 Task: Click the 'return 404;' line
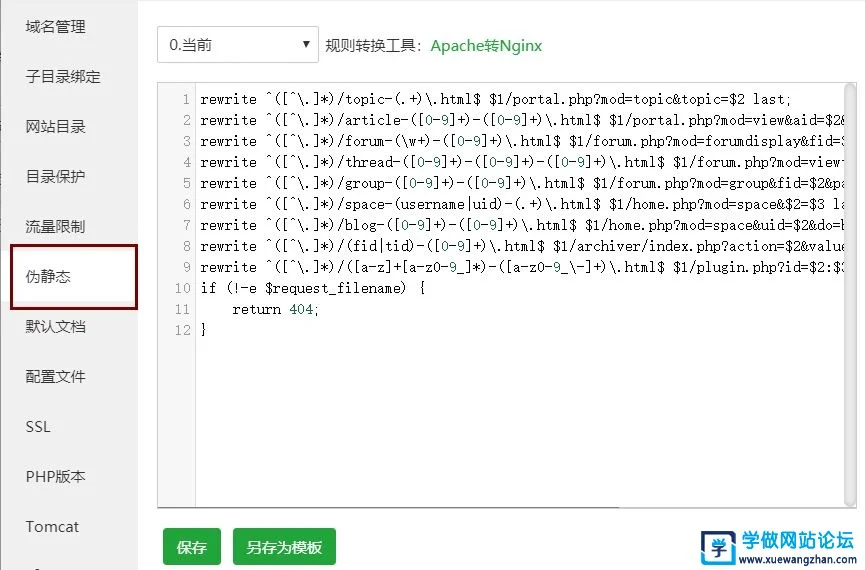[275, 309]
